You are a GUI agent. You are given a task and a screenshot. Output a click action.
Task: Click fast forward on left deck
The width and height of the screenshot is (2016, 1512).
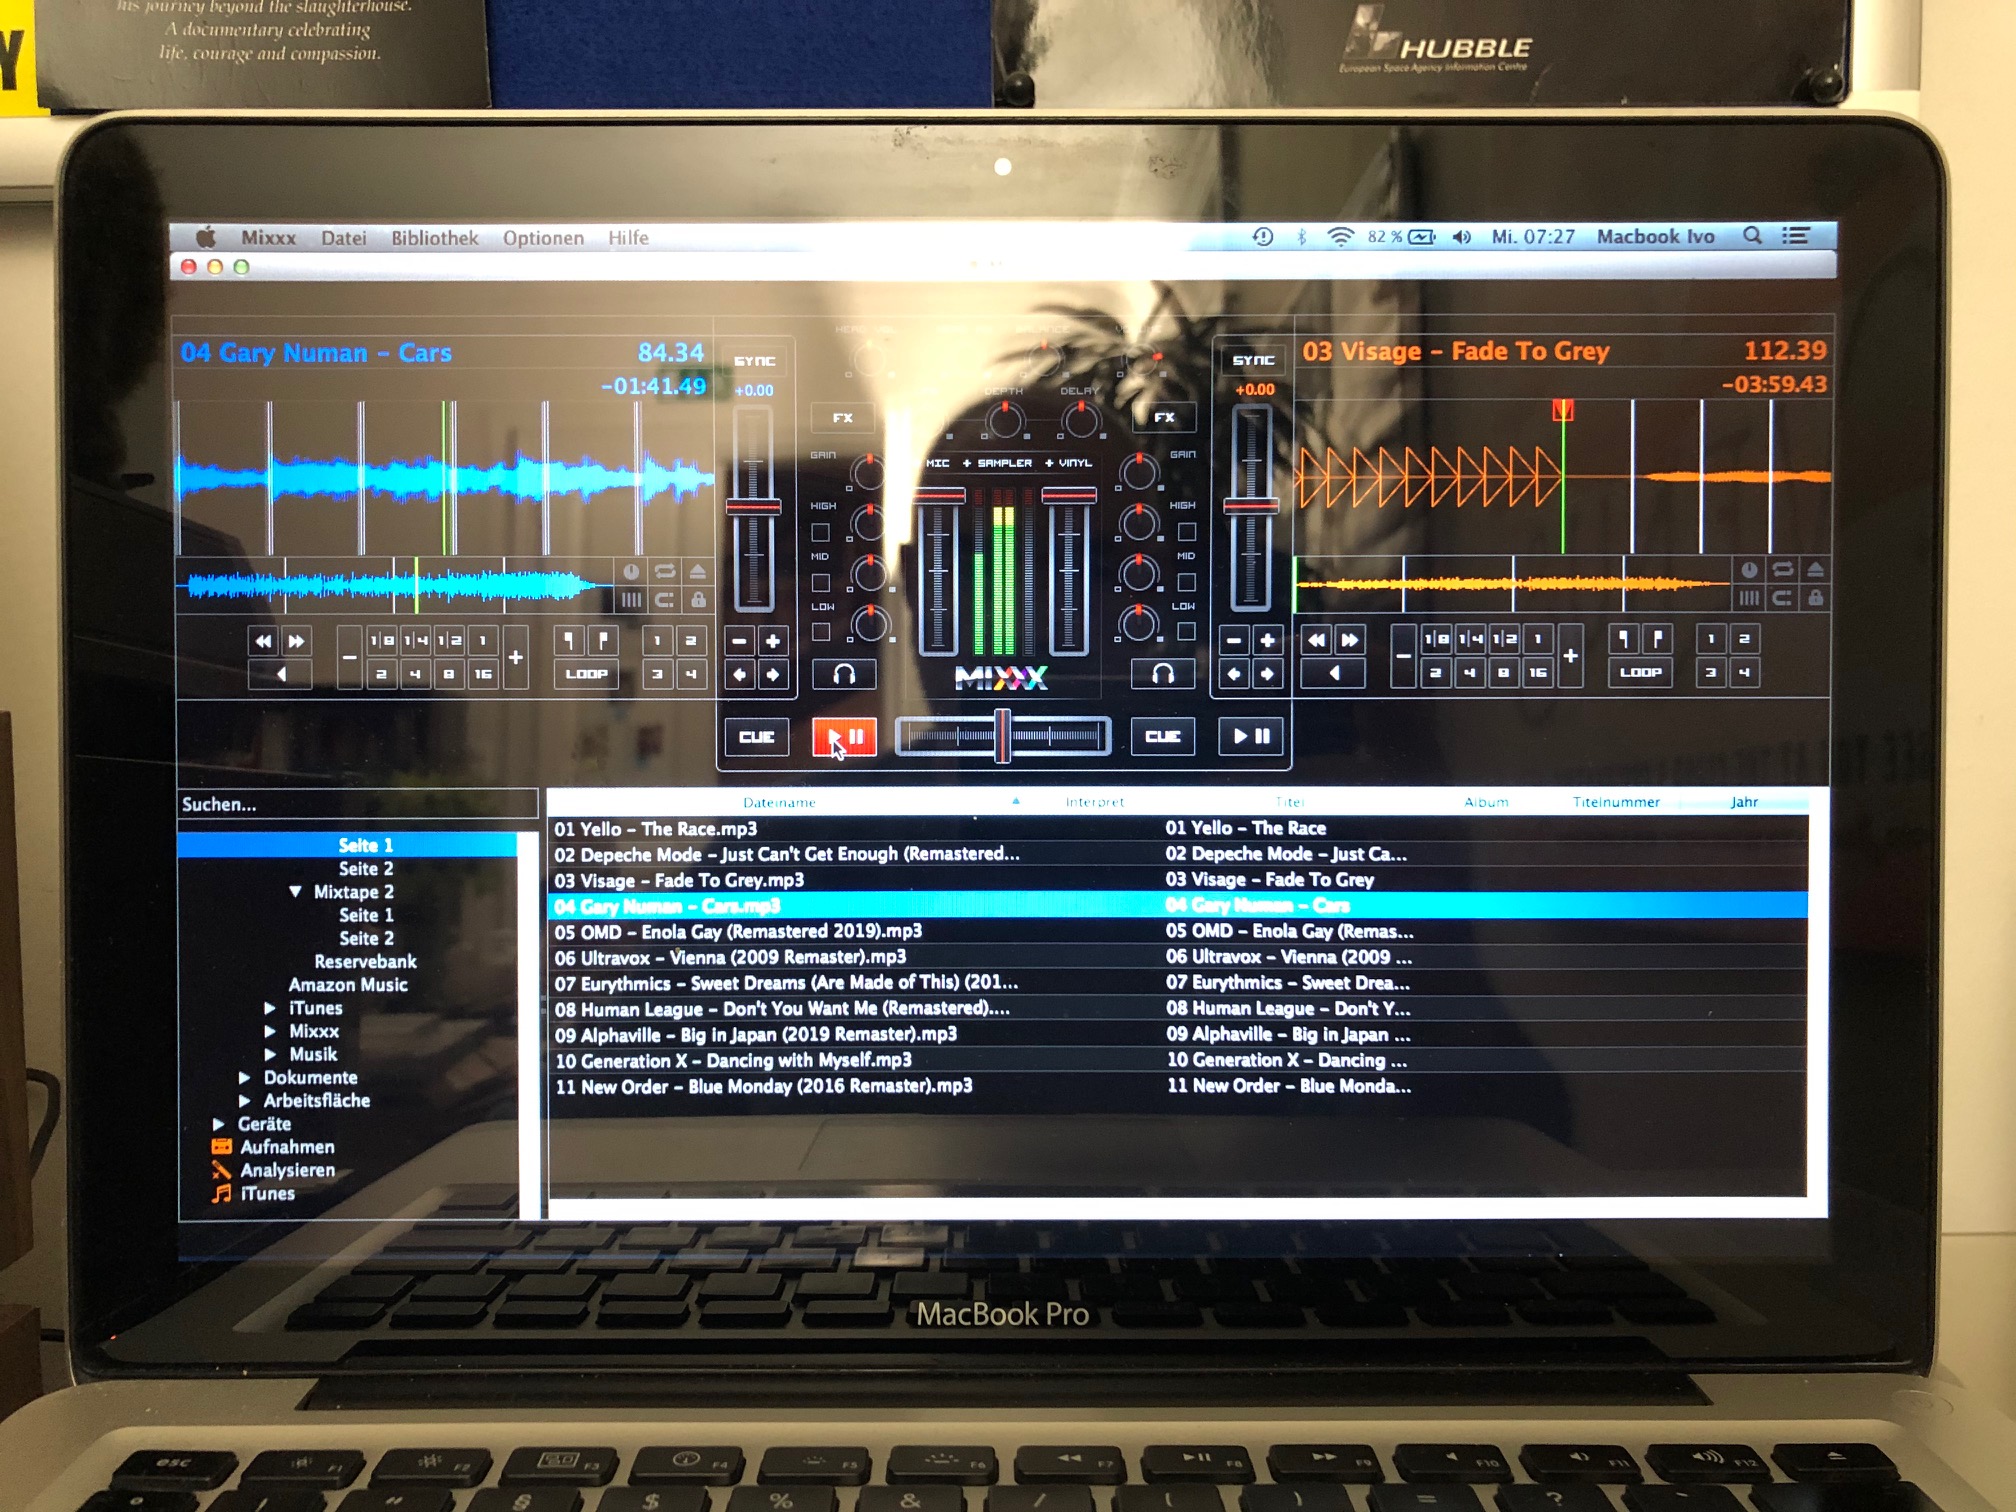click(297, 641)
